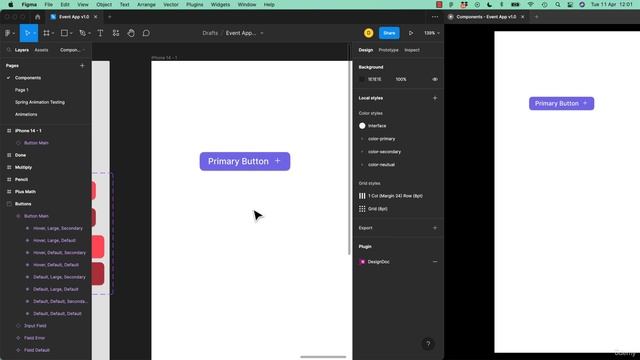Open the Move tool options dropdown
The width and height of the screenshot is (640, 360).
[x=34, y=33]
